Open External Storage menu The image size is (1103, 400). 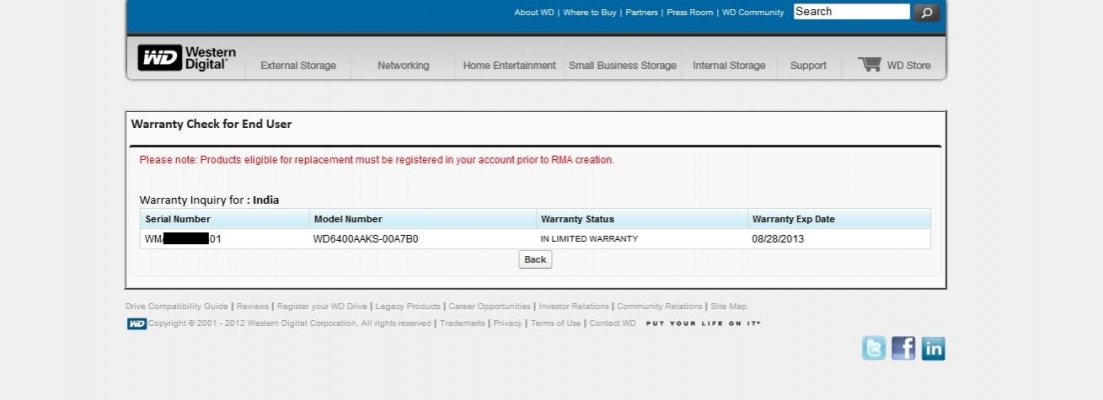pos(298,65)
